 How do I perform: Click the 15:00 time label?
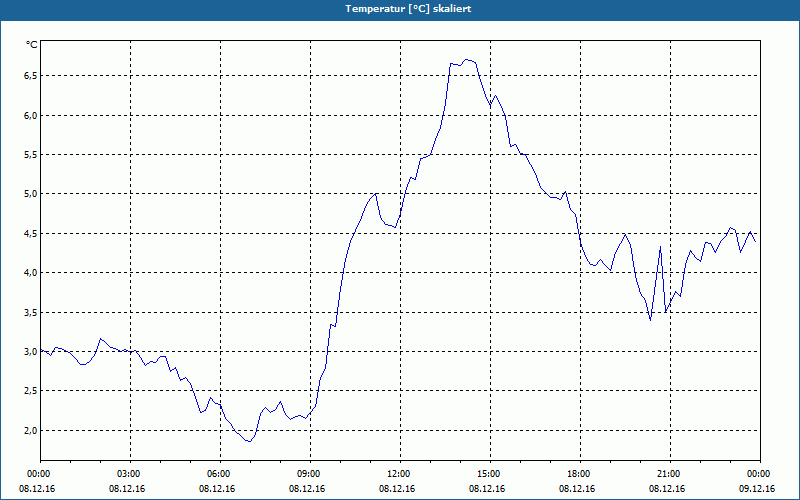pos(489,474)
